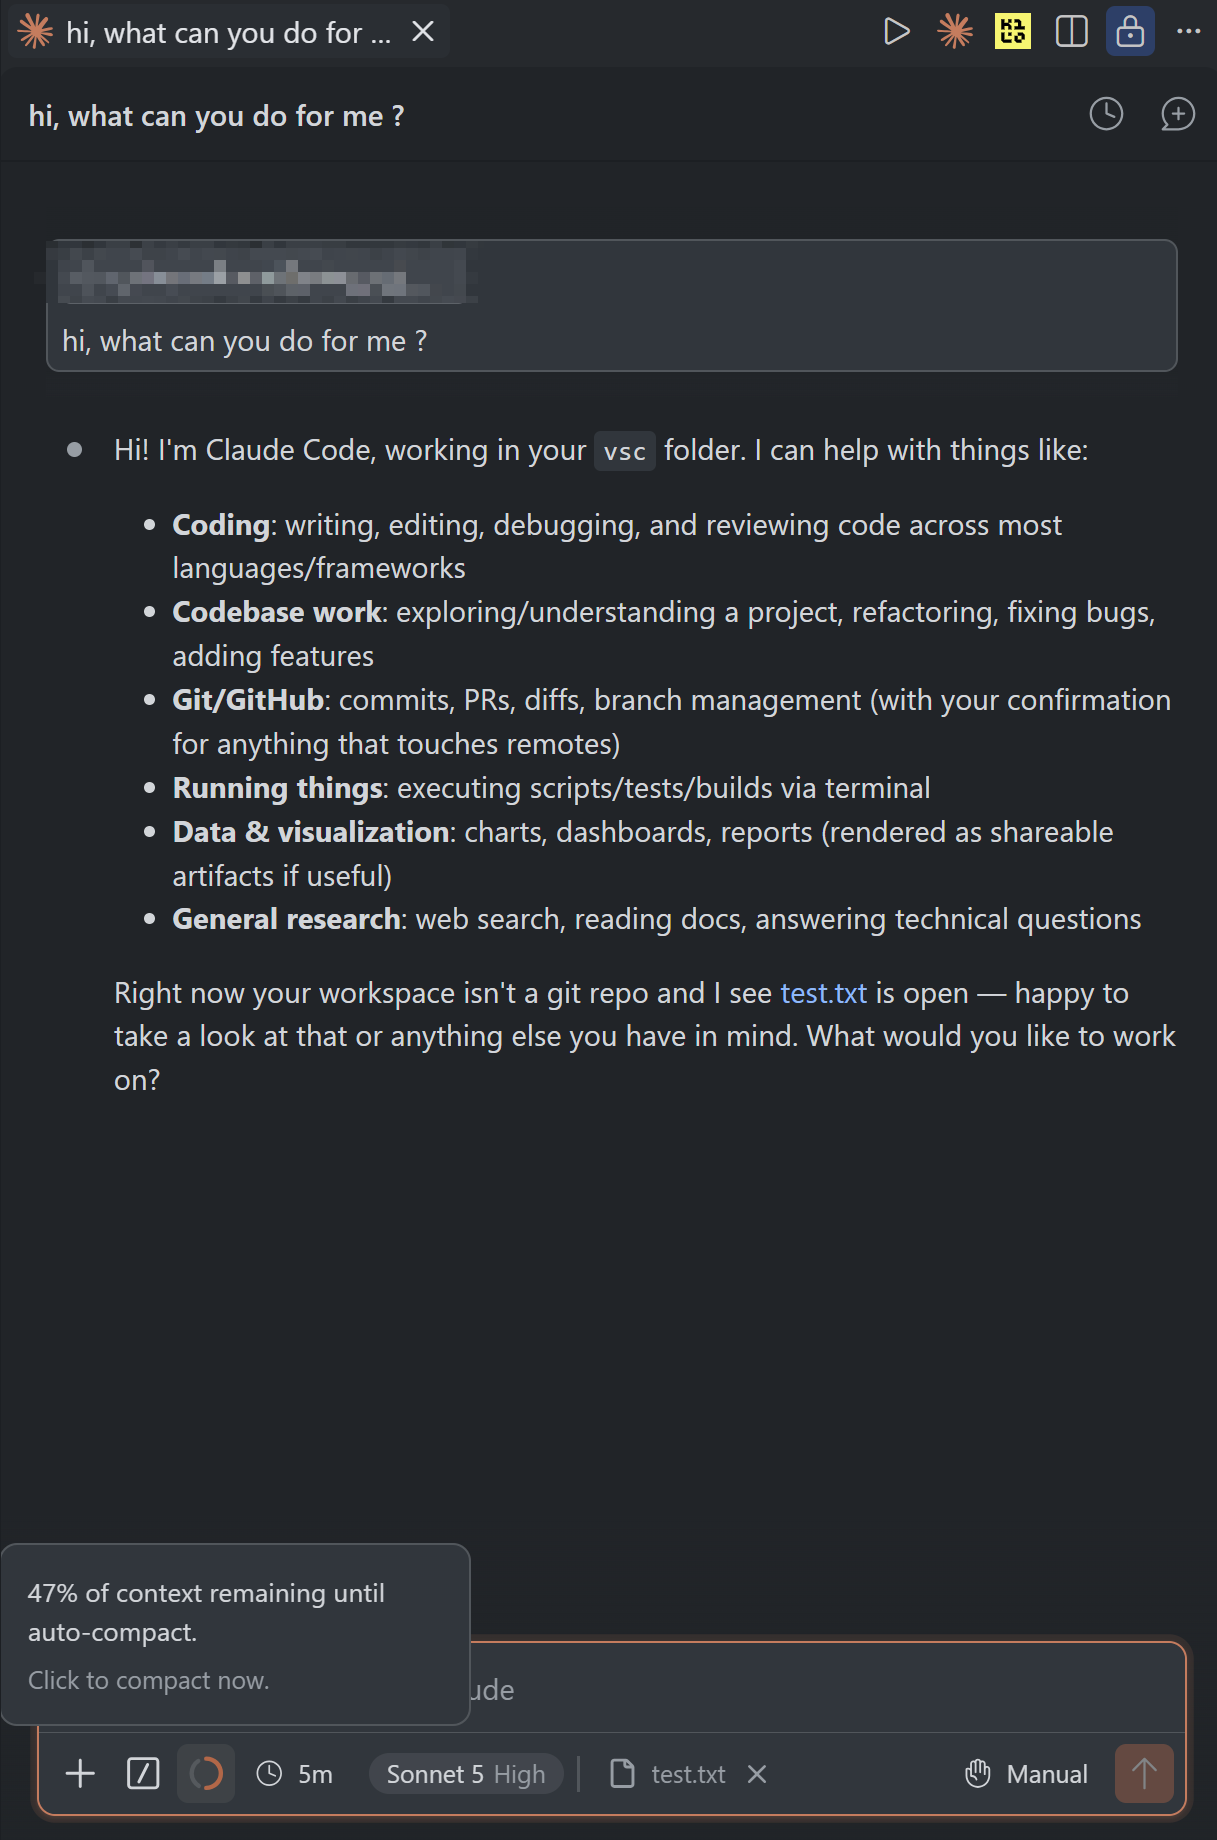Image resolution: width=1217 pixels, height=1840 pixels.
Task: Open session history via the clock icon
Action: (1106, 114)
